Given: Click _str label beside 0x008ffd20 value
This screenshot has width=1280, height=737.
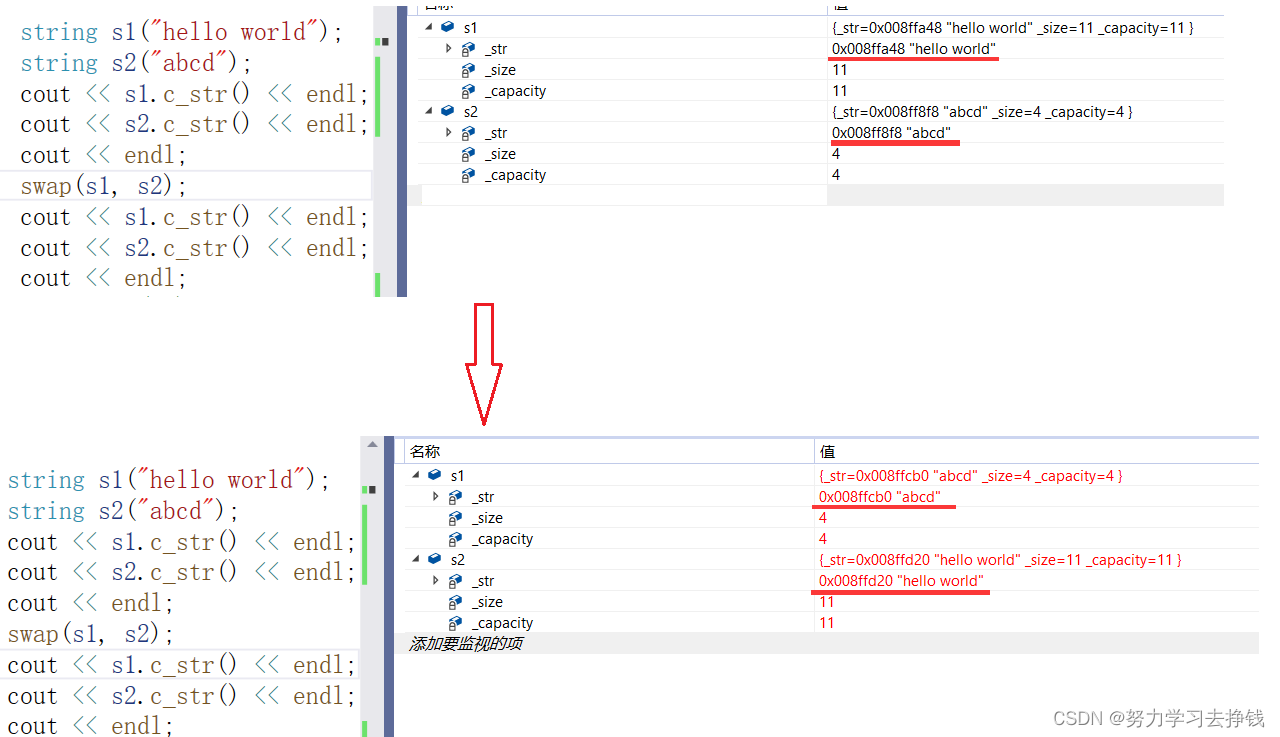Looking at the screenshot, I should point(483,581).
